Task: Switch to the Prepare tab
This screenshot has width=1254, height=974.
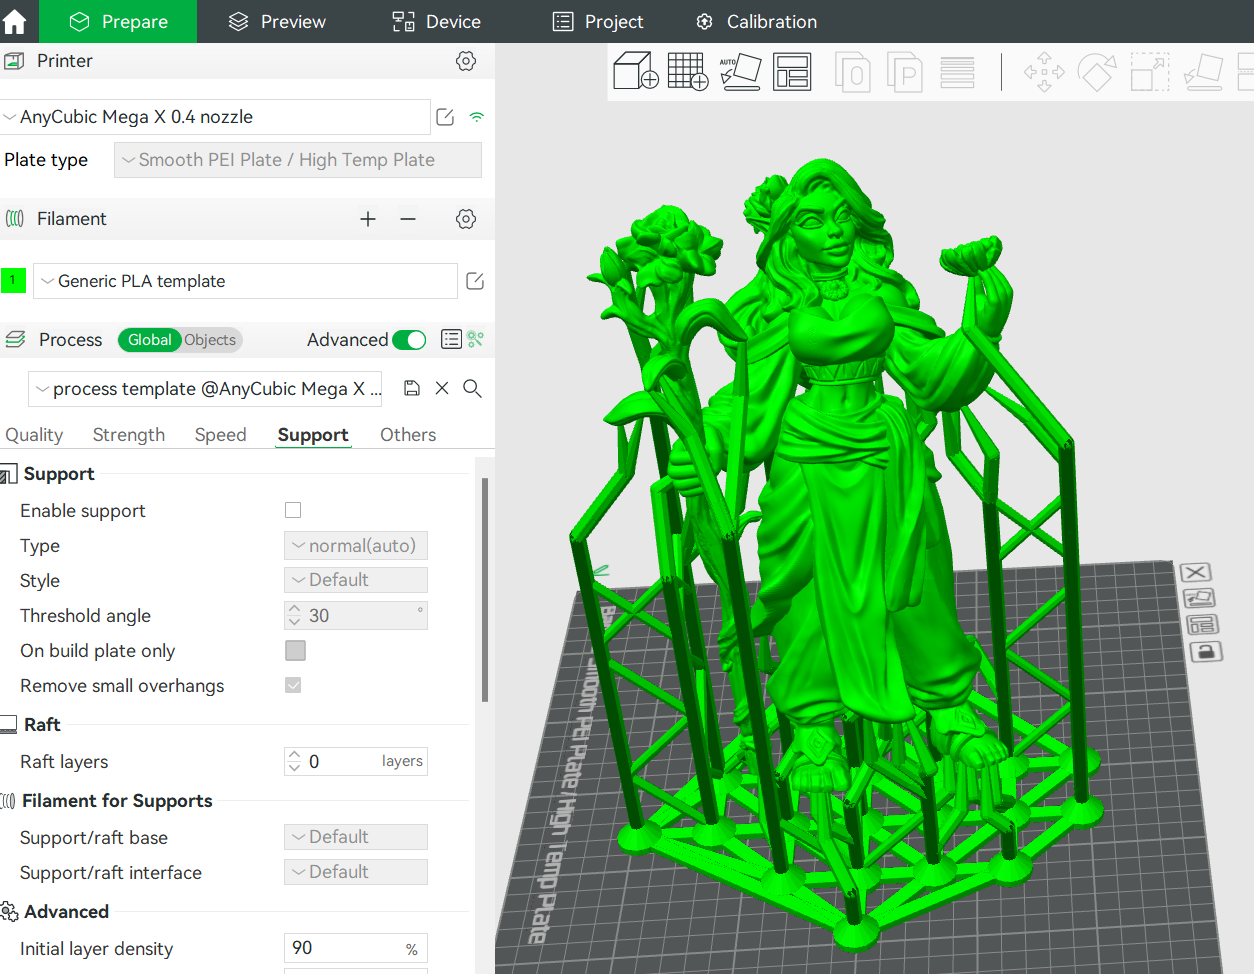Action: coord(119,21)
